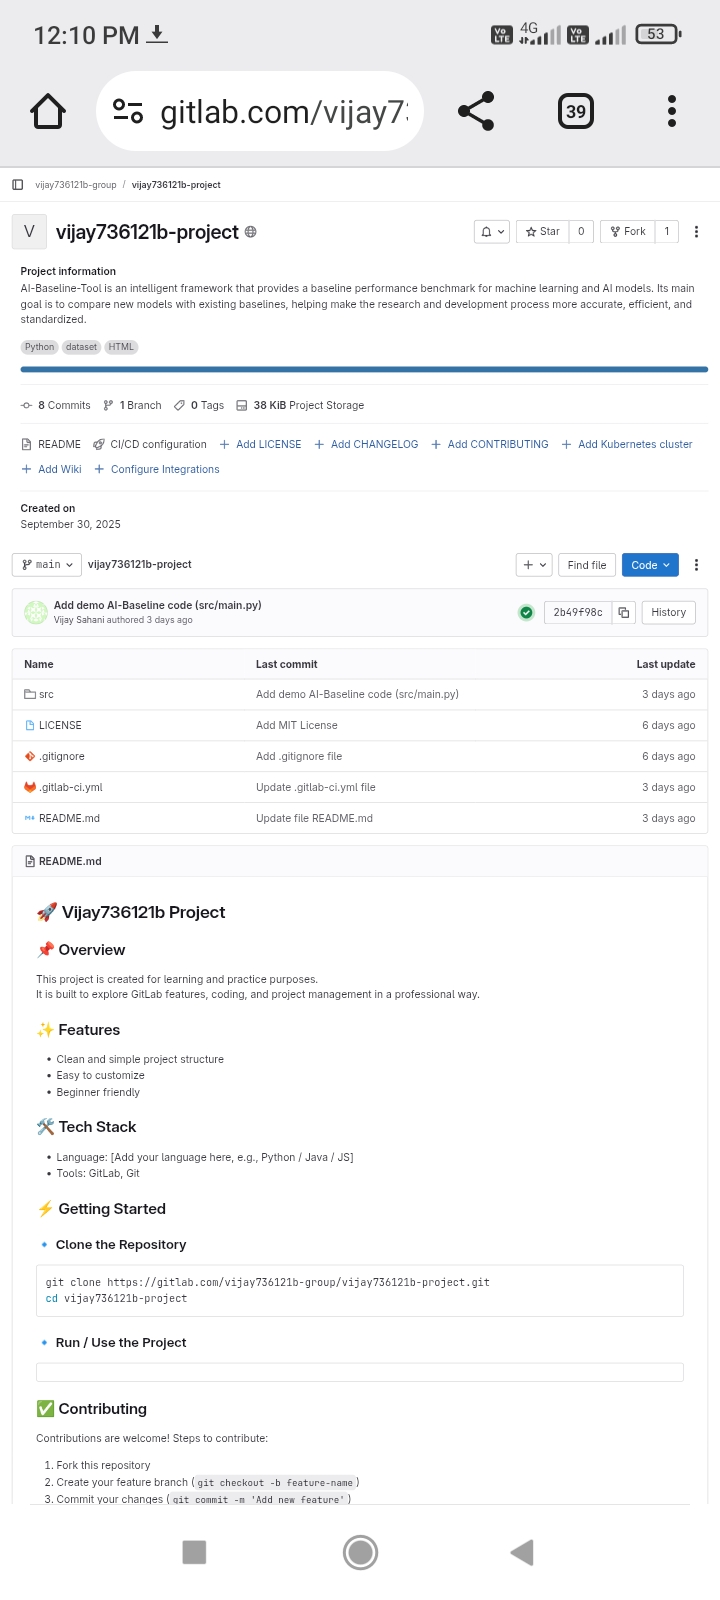Click last commit Add MIT License
This screenshot has width=720, height=1600.
pos(297,725)
